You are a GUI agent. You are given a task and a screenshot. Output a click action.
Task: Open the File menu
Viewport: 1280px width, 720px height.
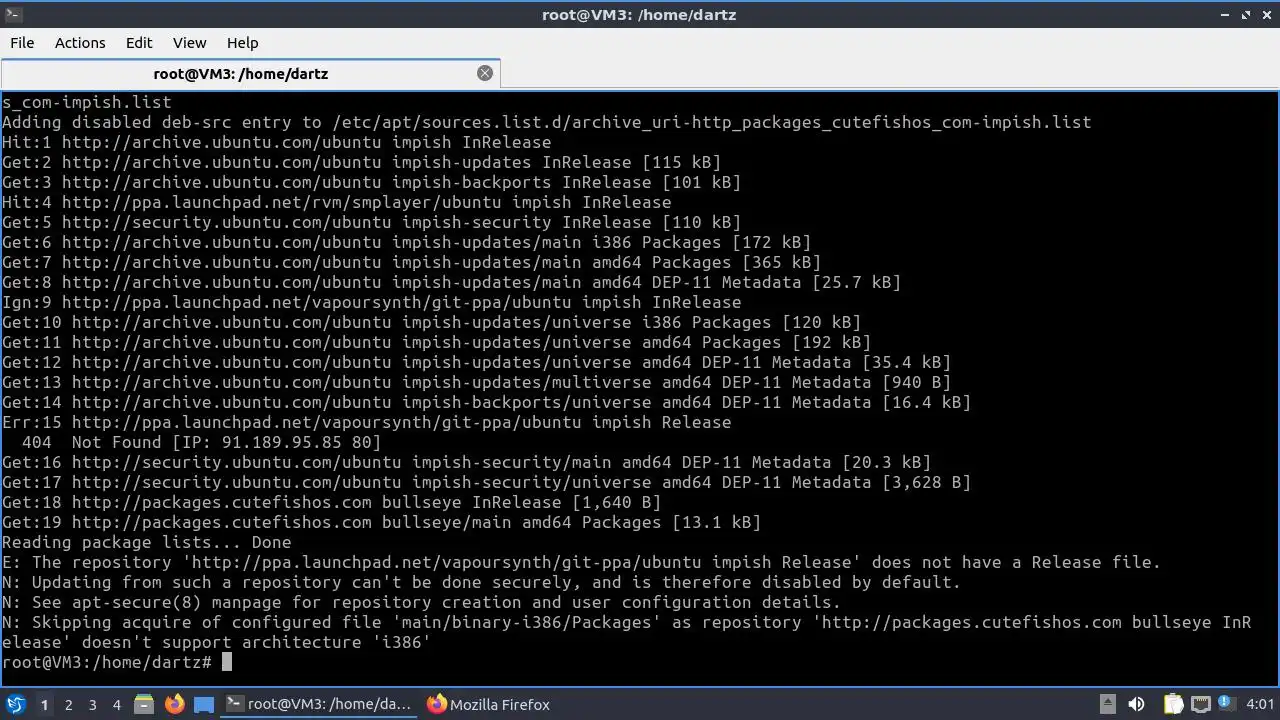(22, 43)
